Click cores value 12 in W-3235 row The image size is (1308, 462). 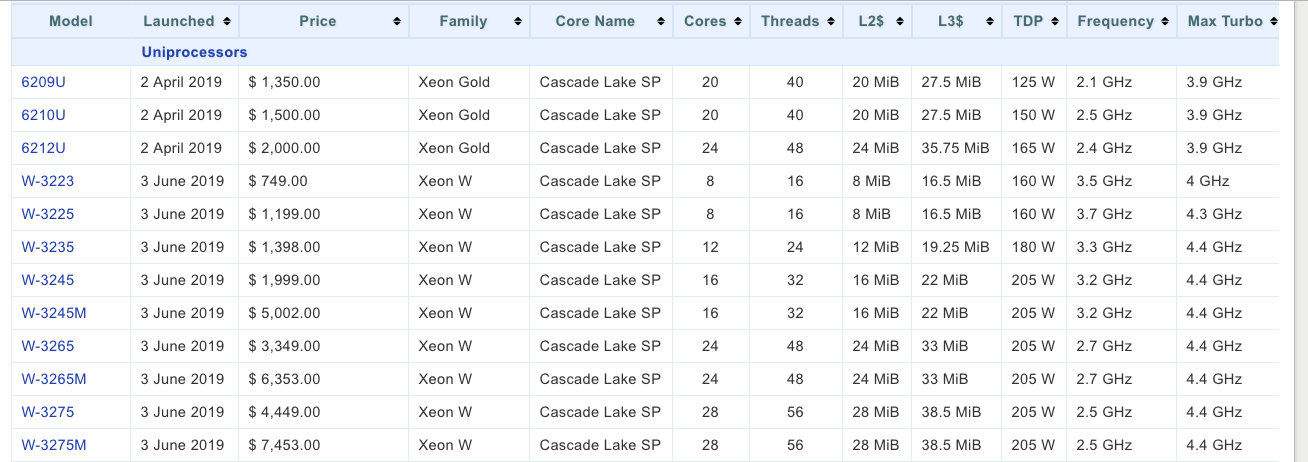tap(710, 247)
